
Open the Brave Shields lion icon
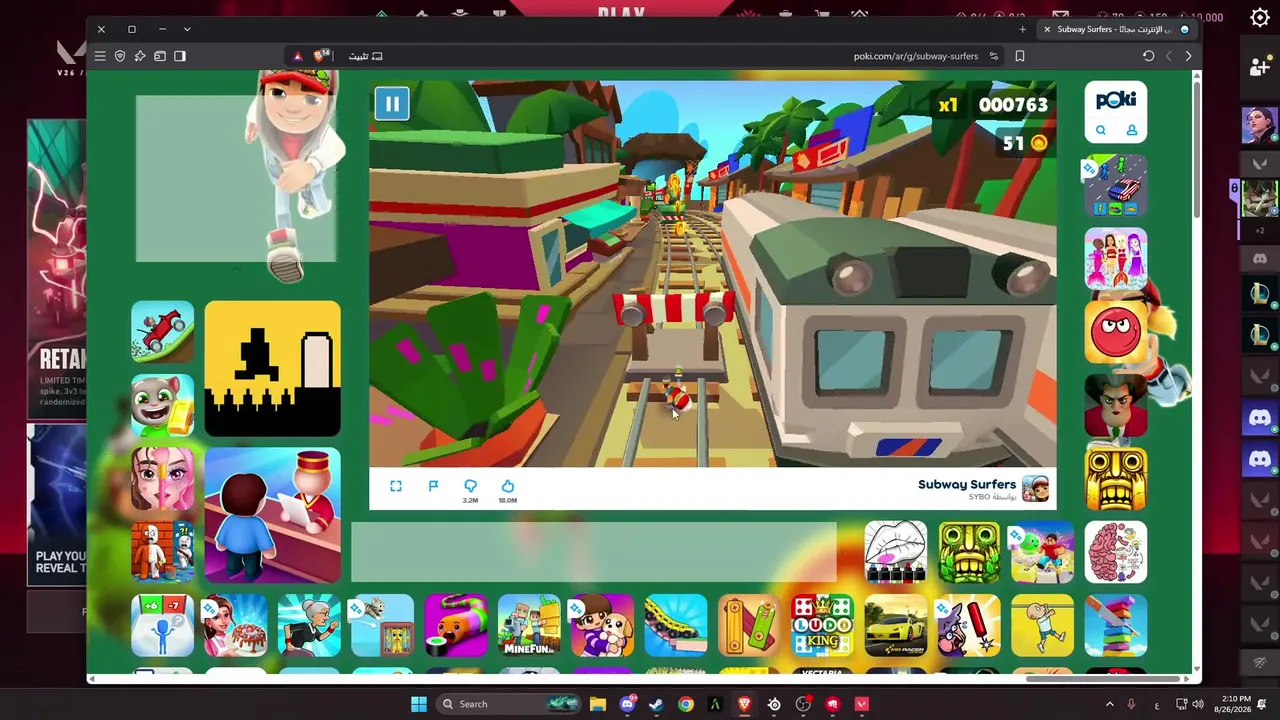click(x=320, y=56)
